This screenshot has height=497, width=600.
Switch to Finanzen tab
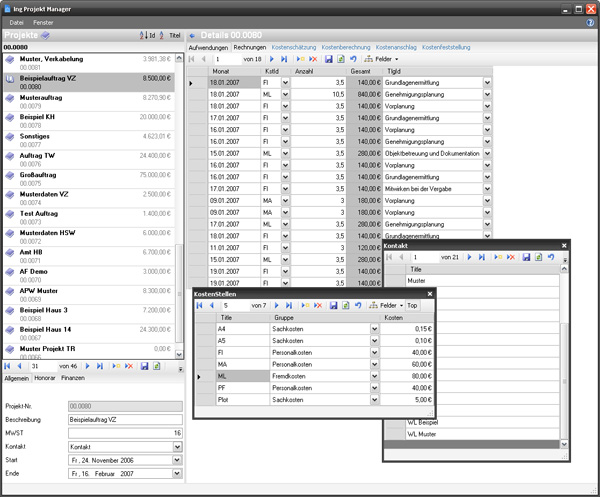tap(73, 378)
